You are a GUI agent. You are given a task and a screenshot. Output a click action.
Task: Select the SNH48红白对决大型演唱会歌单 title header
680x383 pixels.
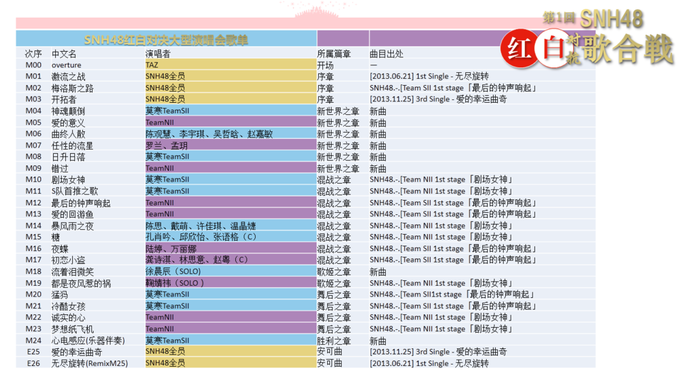click(x=166, y=40)
